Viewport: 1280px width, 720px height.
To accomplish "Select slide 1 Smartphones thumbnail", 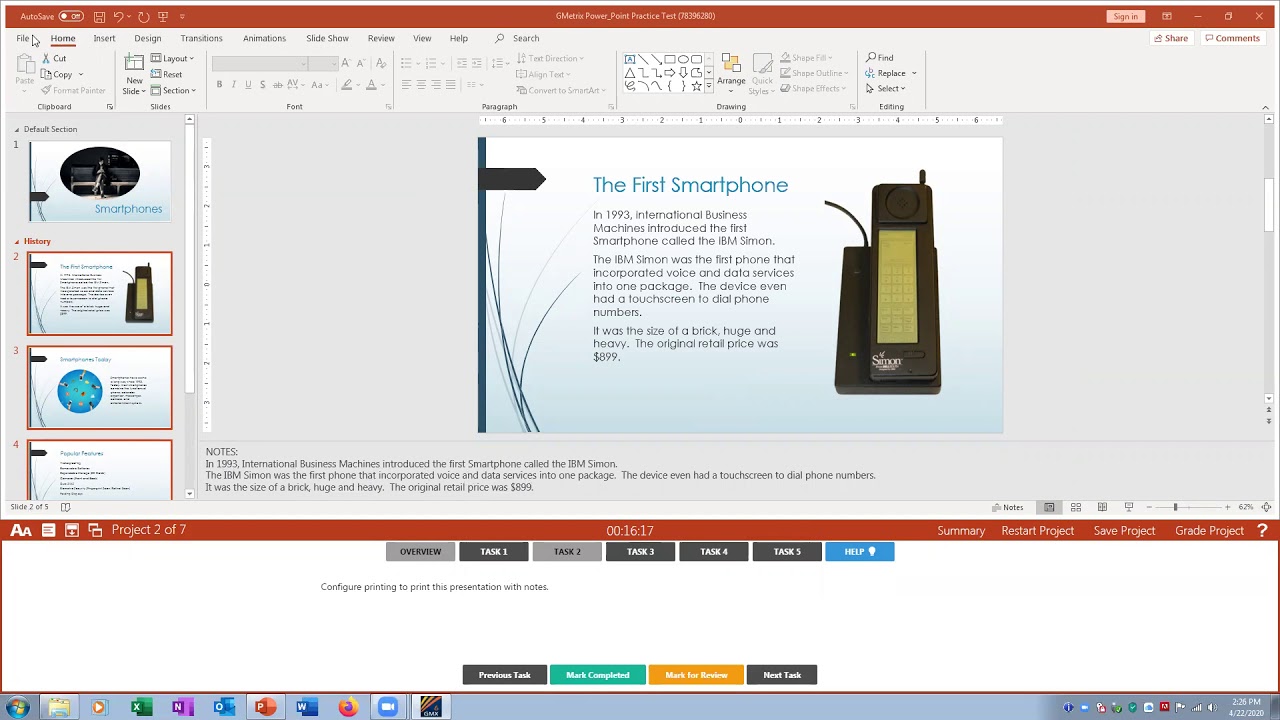I will 100,181.
